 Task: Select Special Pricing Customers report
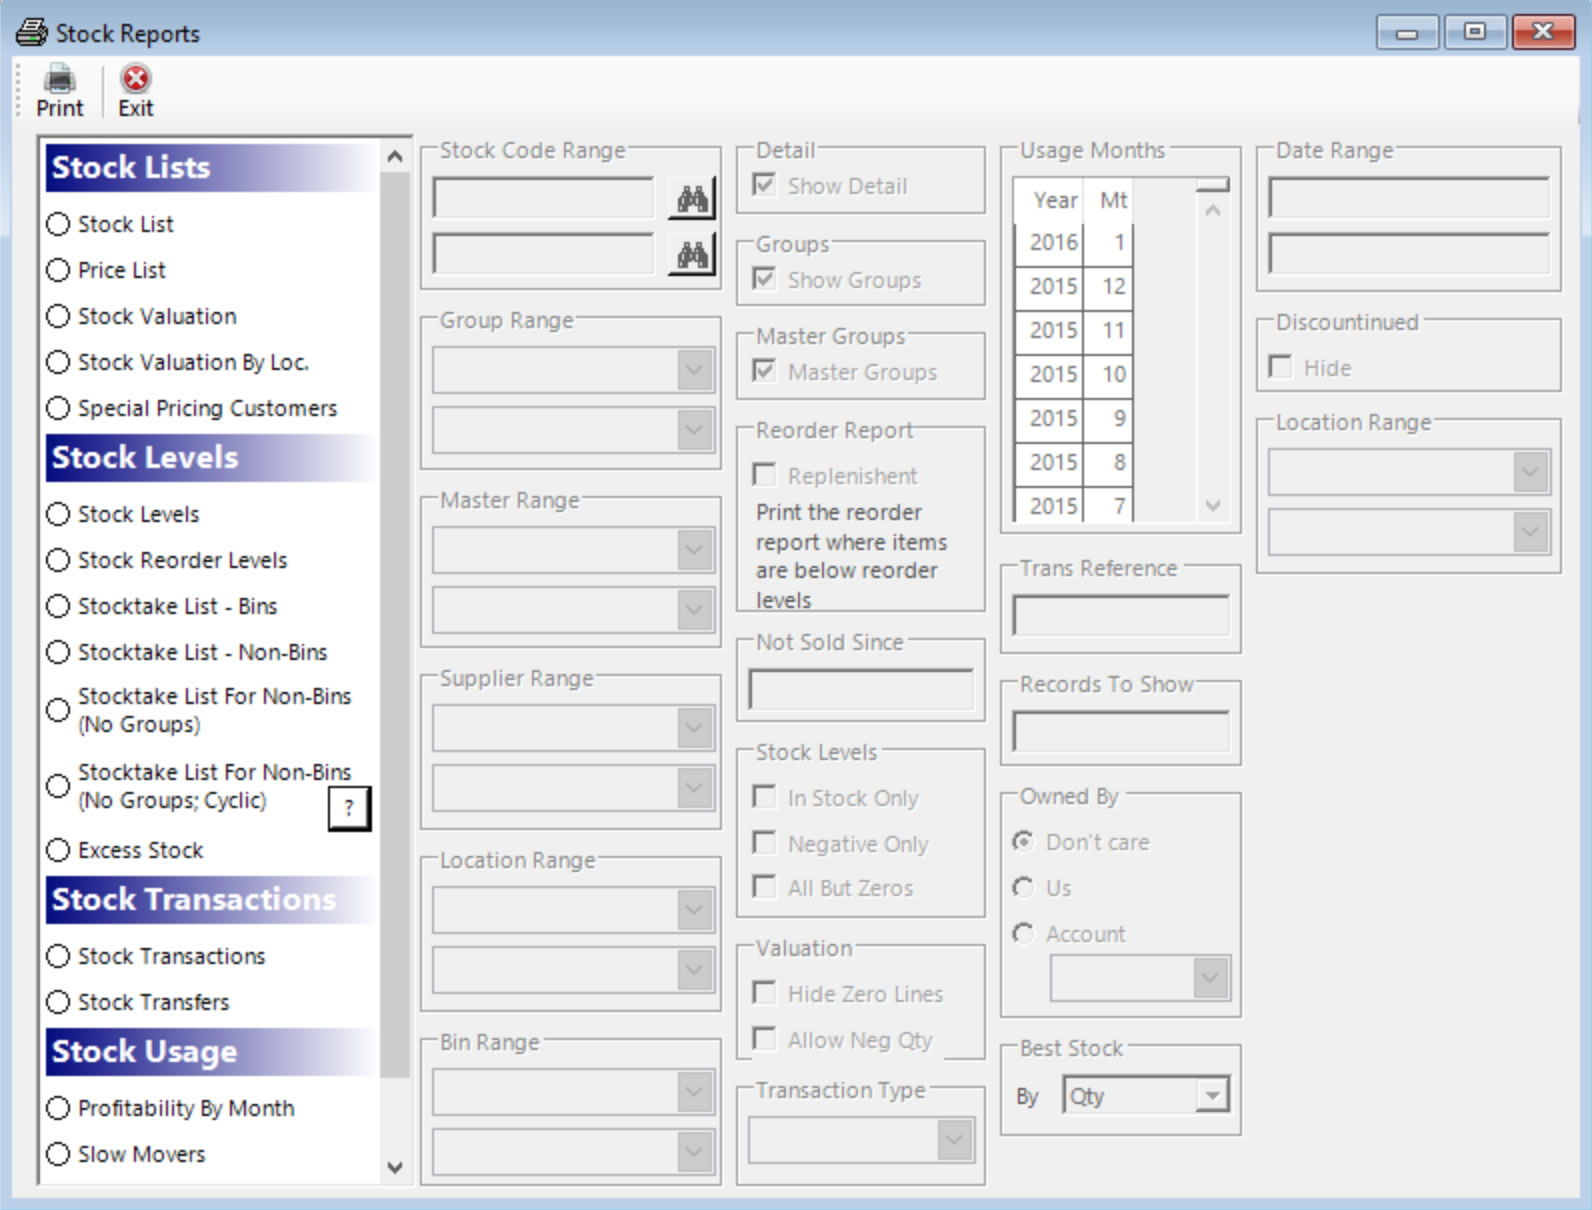click(x=58, y=408)
